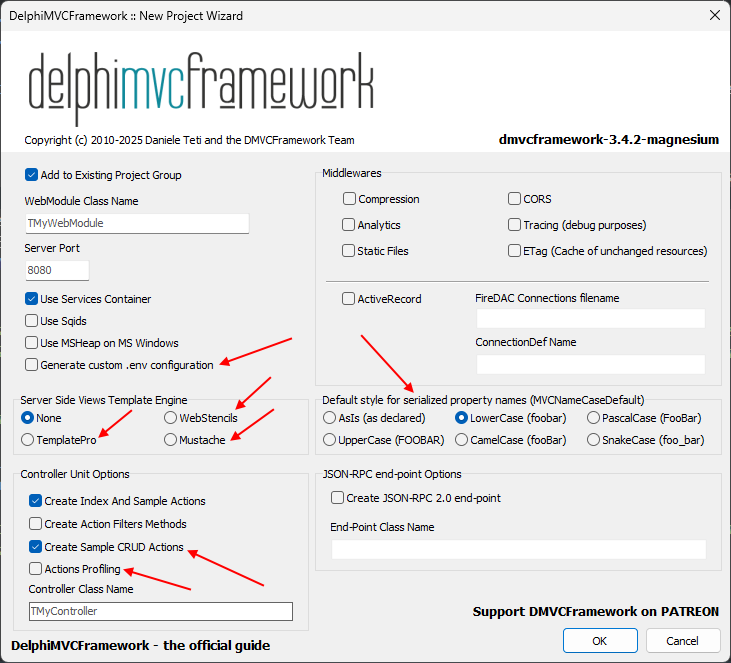Viewport: 731px width, 663px height.
Task: Open Support DMVCFramework on PATREON link
Action: (x=596, y=612)
